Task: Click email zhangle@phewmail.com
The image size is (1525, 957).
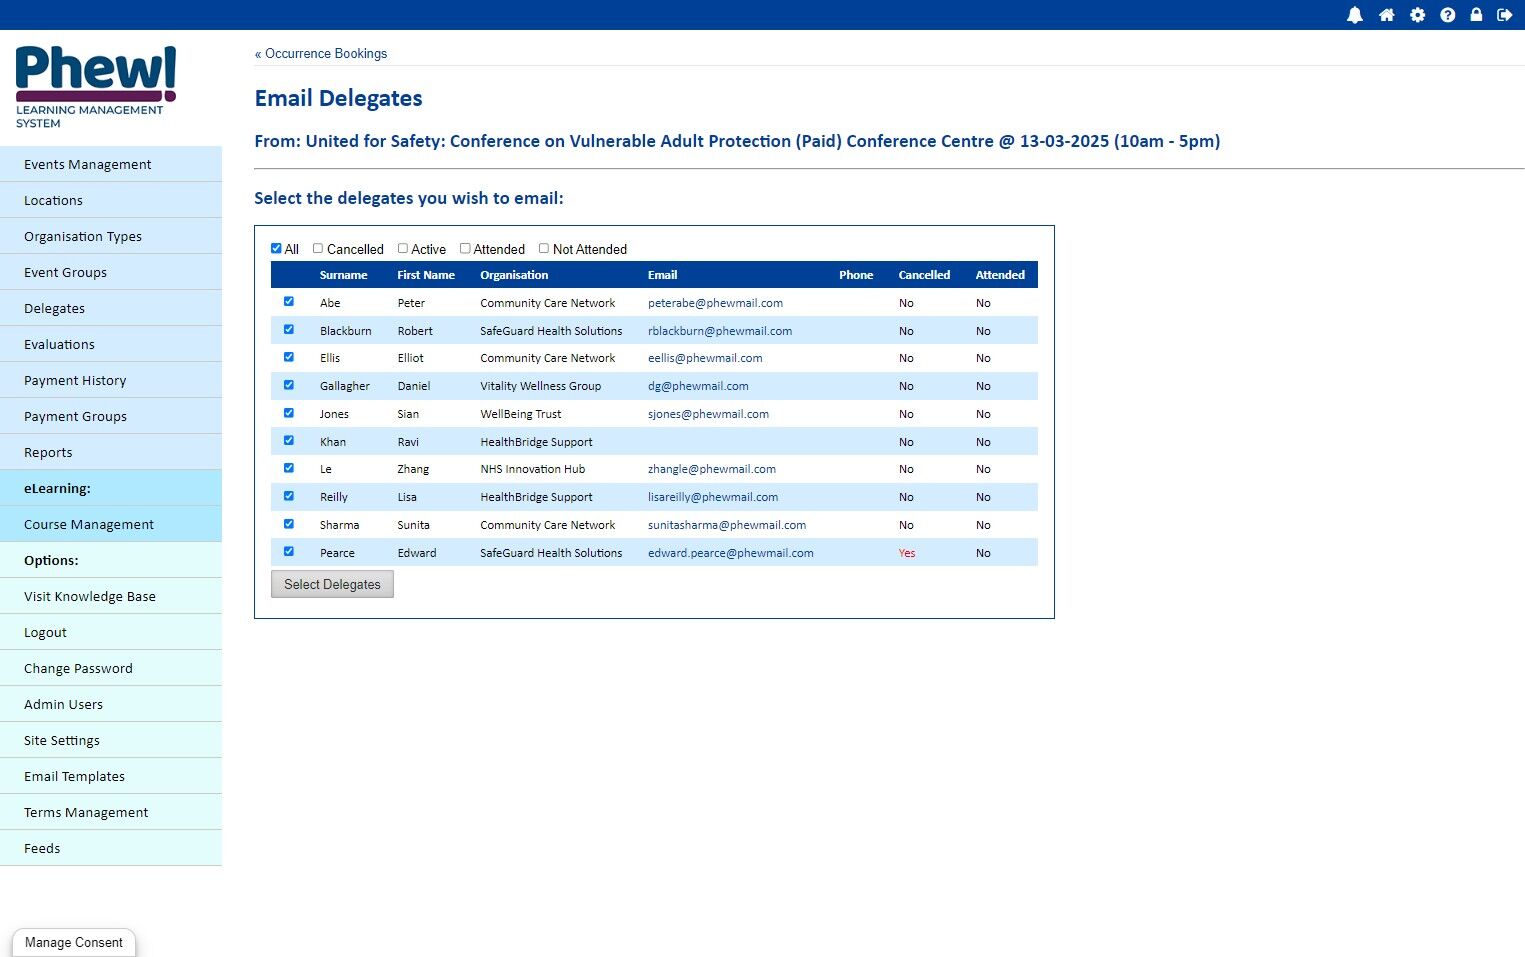Action: [712, 469]
